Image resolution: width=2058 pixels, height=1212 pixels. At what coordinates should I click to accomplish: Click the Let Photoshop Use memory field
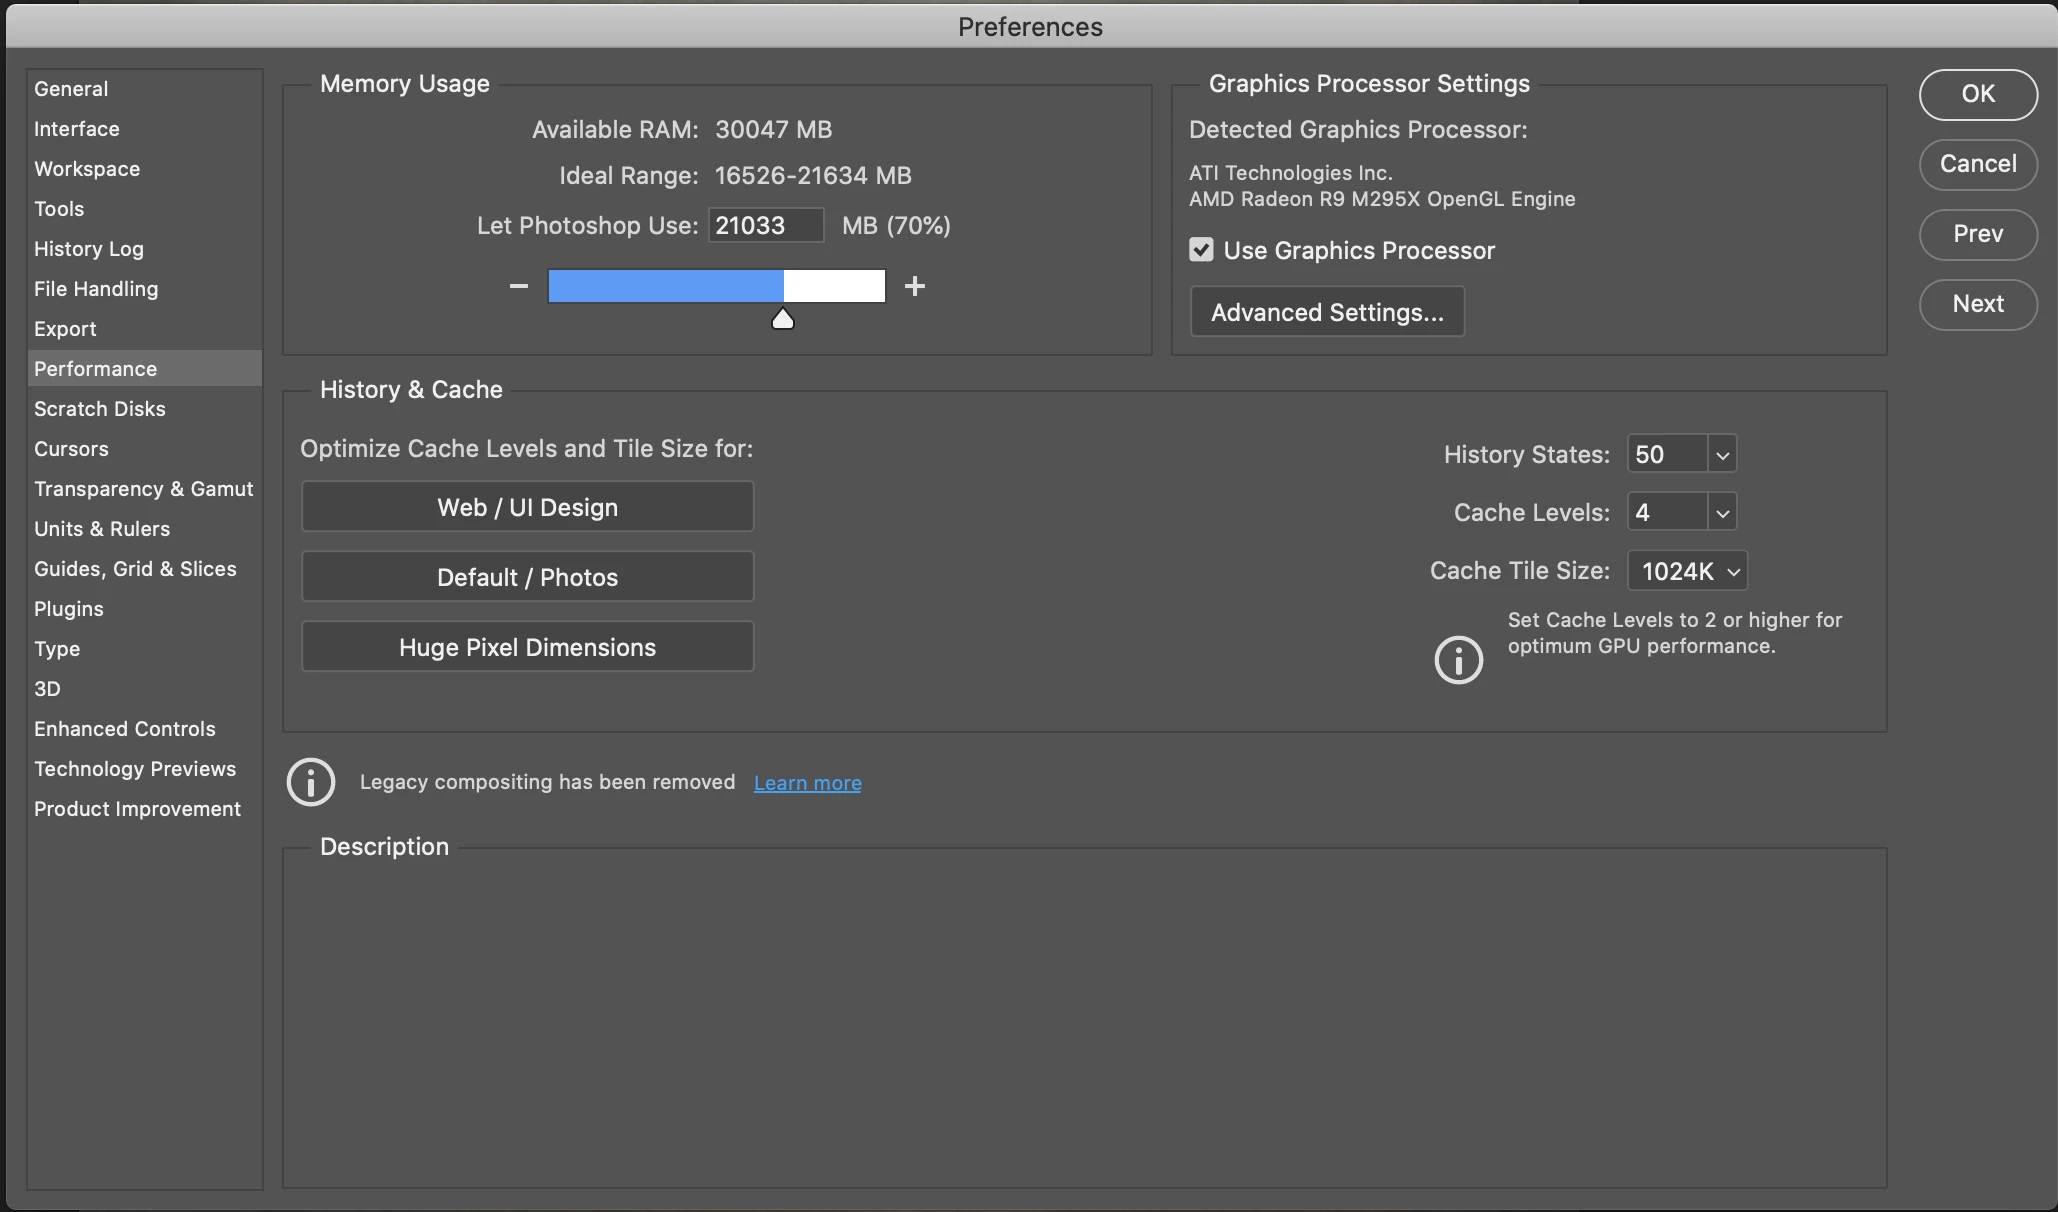[765, 226]
